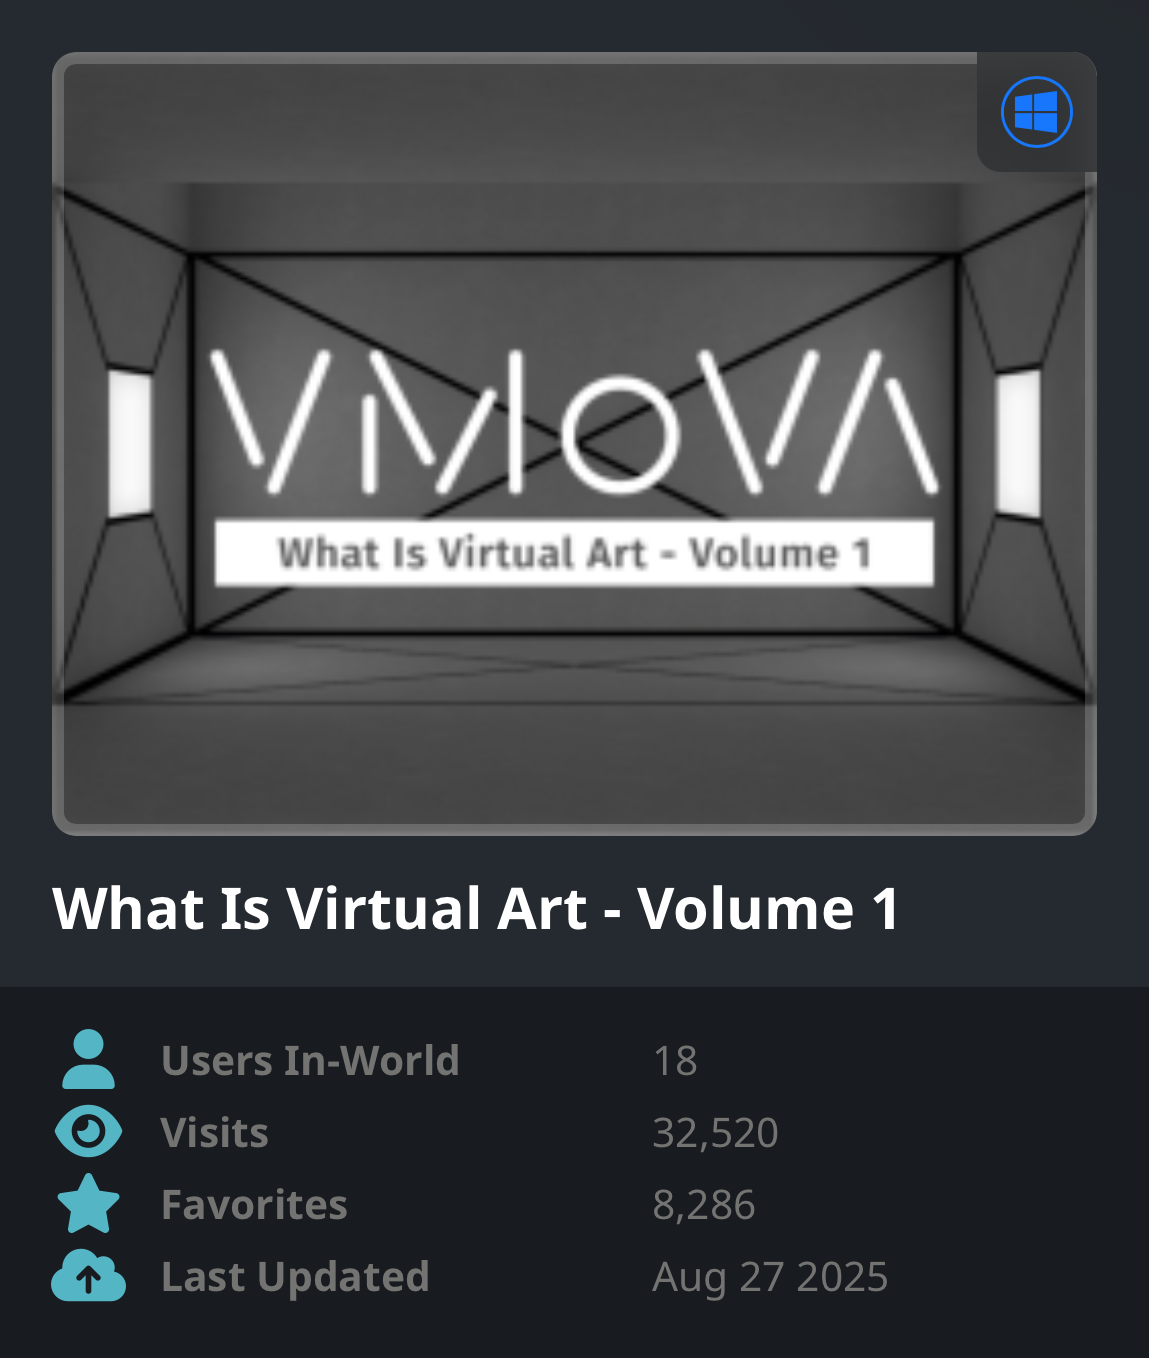Screen dimensions: 1149x1358
Task: Click the Users In-World person icon
Action: click(x=88, y=1059)
